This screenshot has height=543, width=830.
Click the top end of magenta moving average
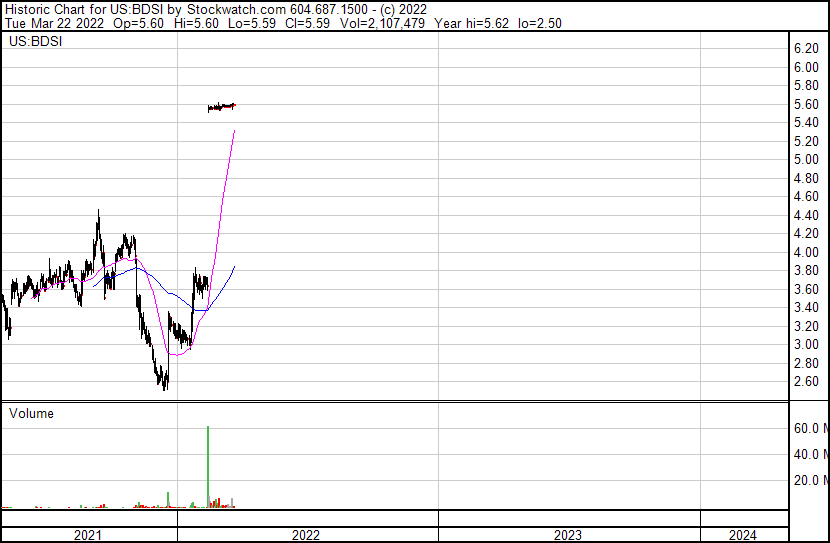point(235,131)
